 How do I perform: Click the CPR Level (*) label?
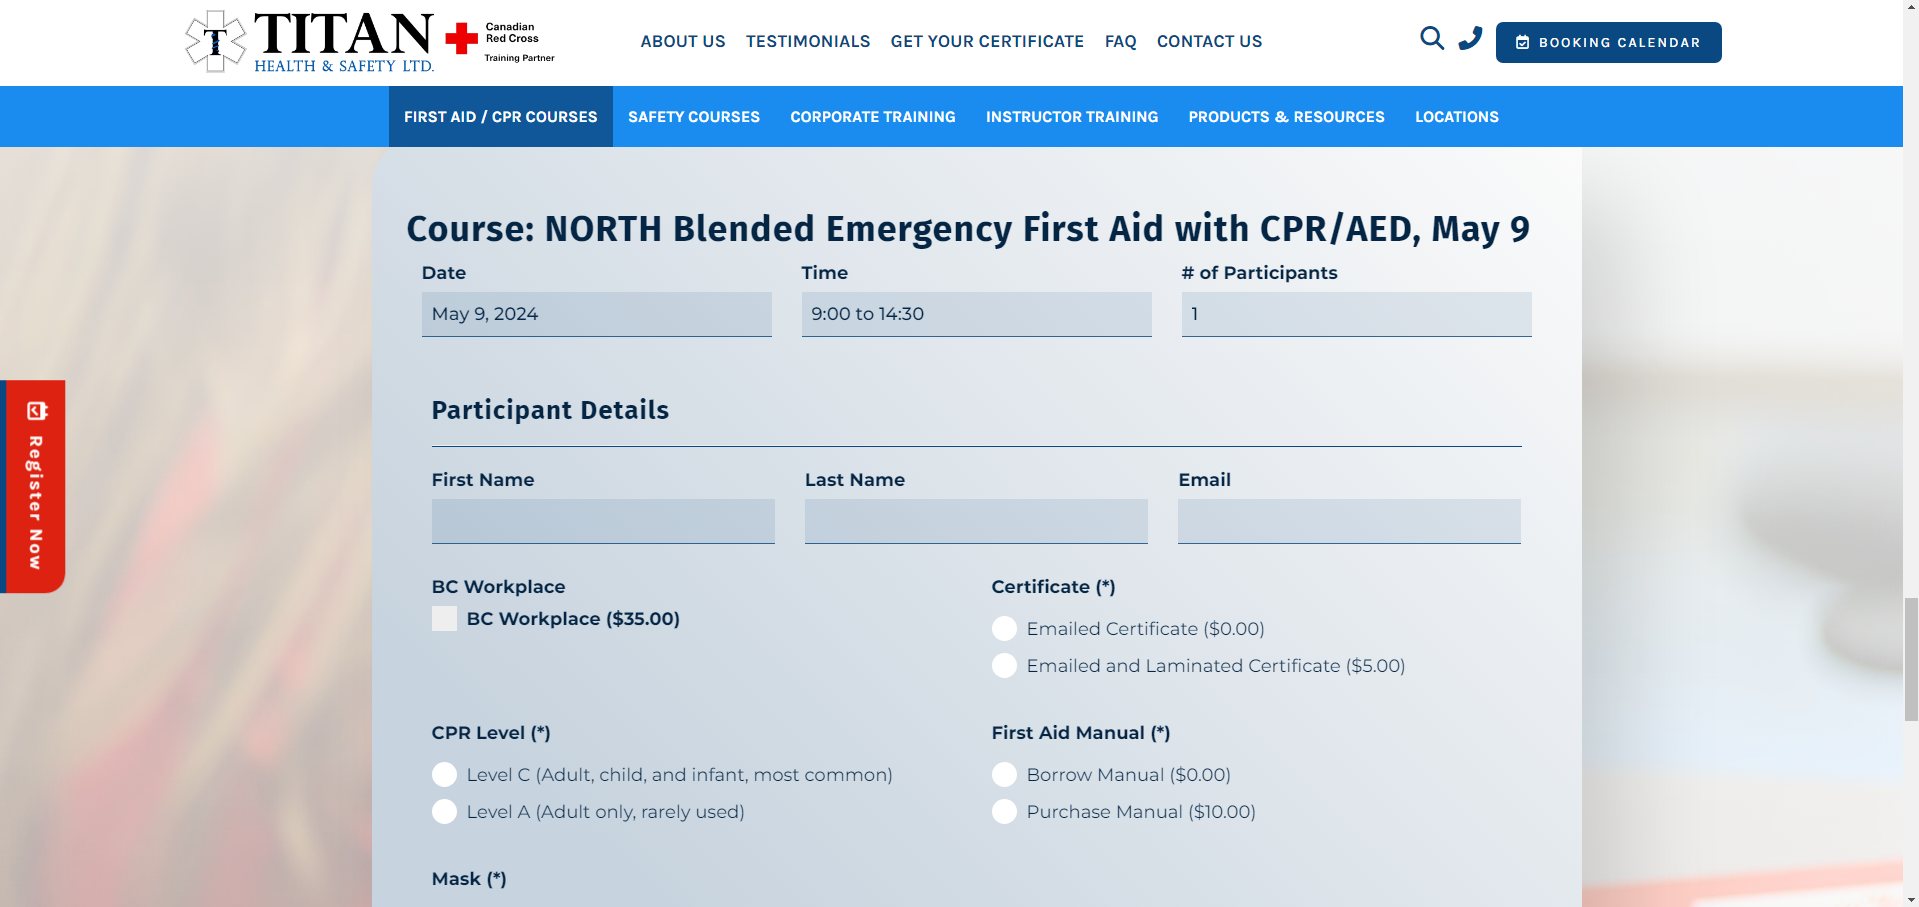(x=491, y=733)
